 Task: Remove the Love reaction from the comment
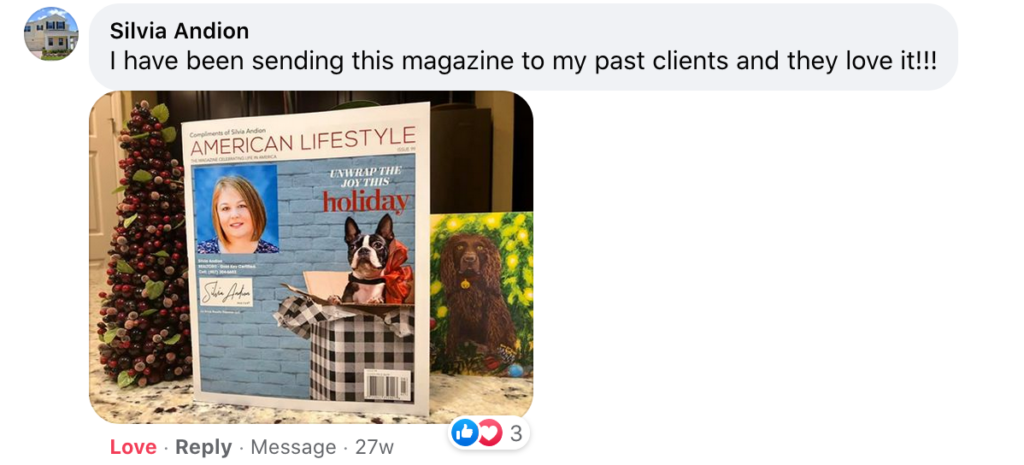(x=133, y=447)
